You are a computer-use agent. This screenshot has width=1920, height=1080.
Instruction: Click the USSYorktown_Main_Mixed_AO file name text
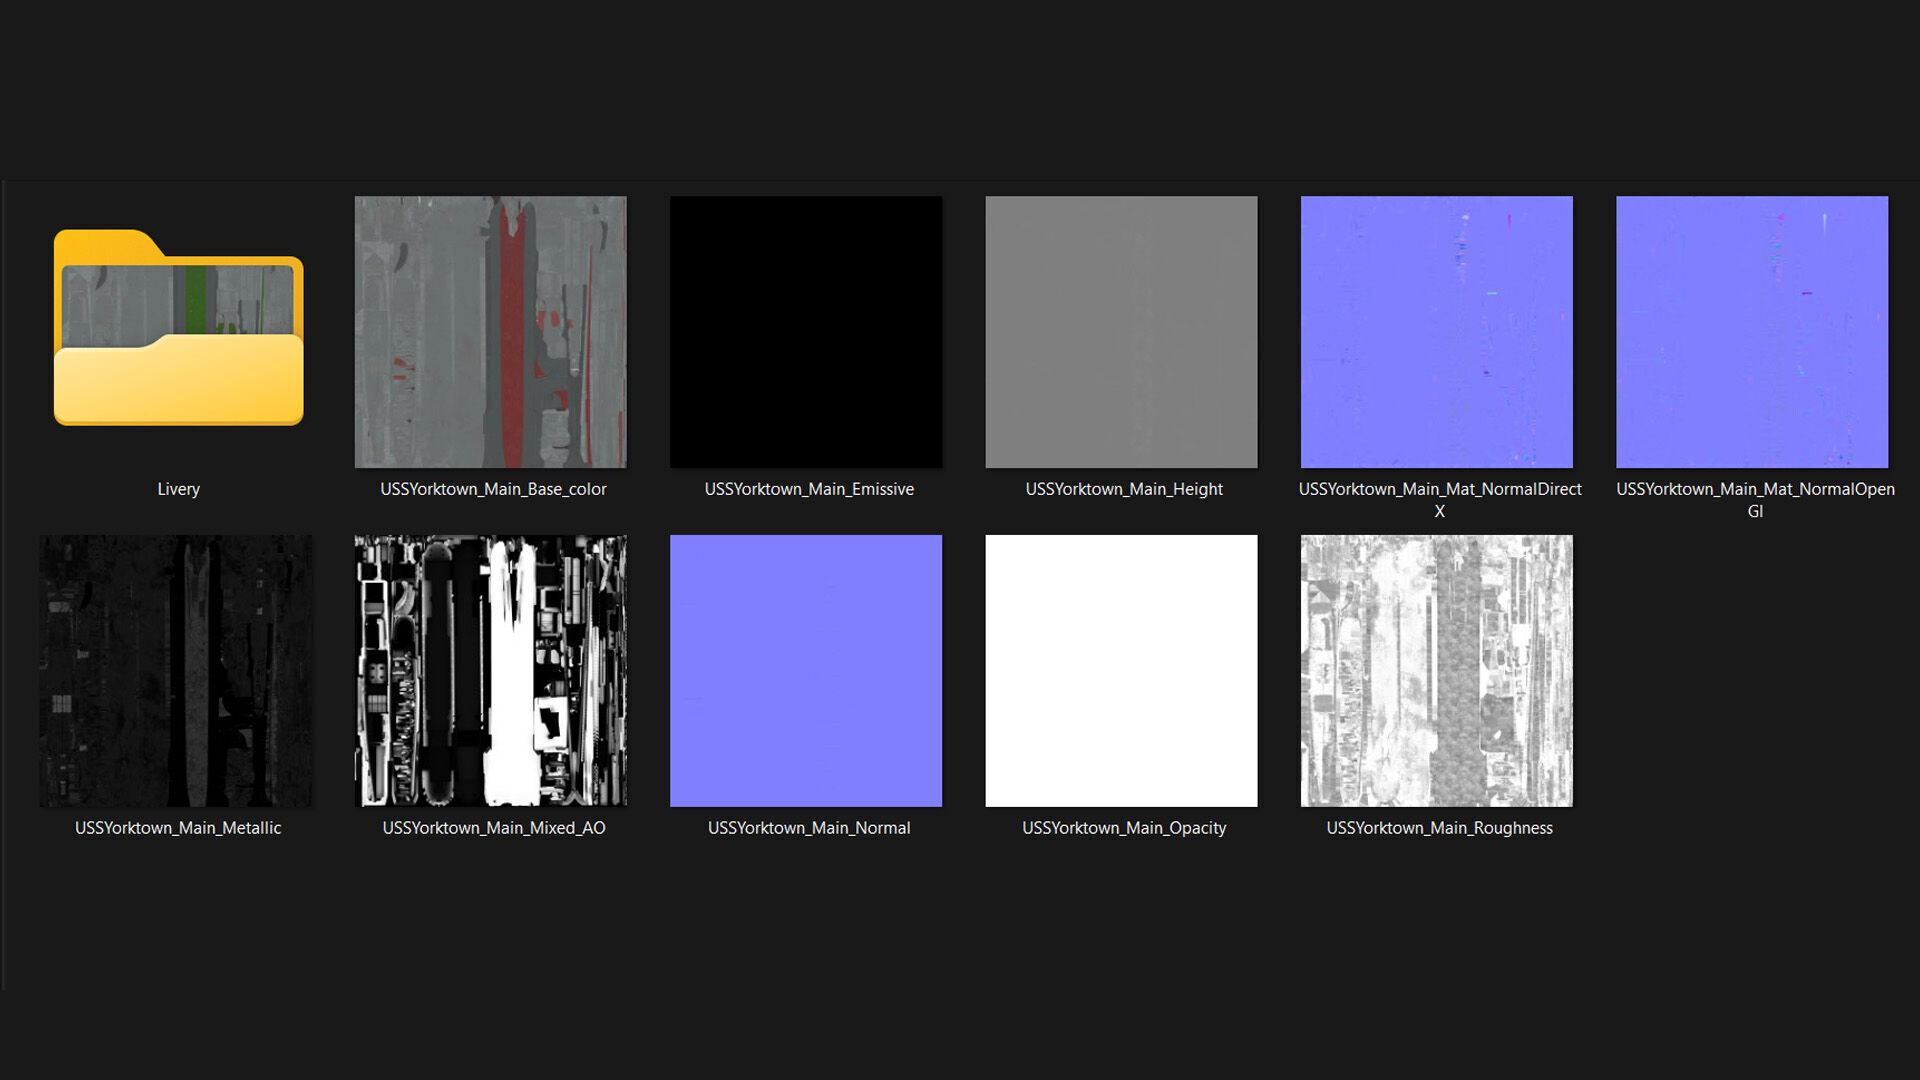[493, 828]
